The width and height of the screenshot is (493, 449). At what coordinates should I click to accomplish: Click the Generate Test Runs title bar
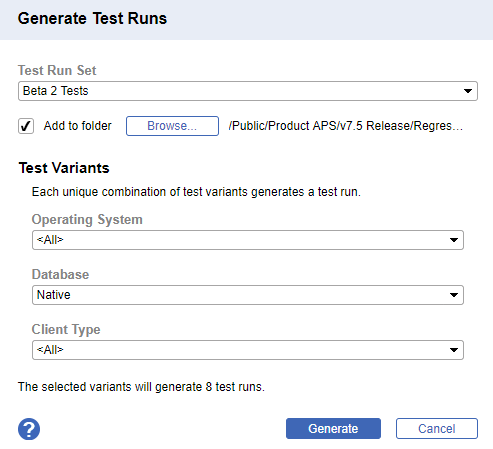[246, 20]
